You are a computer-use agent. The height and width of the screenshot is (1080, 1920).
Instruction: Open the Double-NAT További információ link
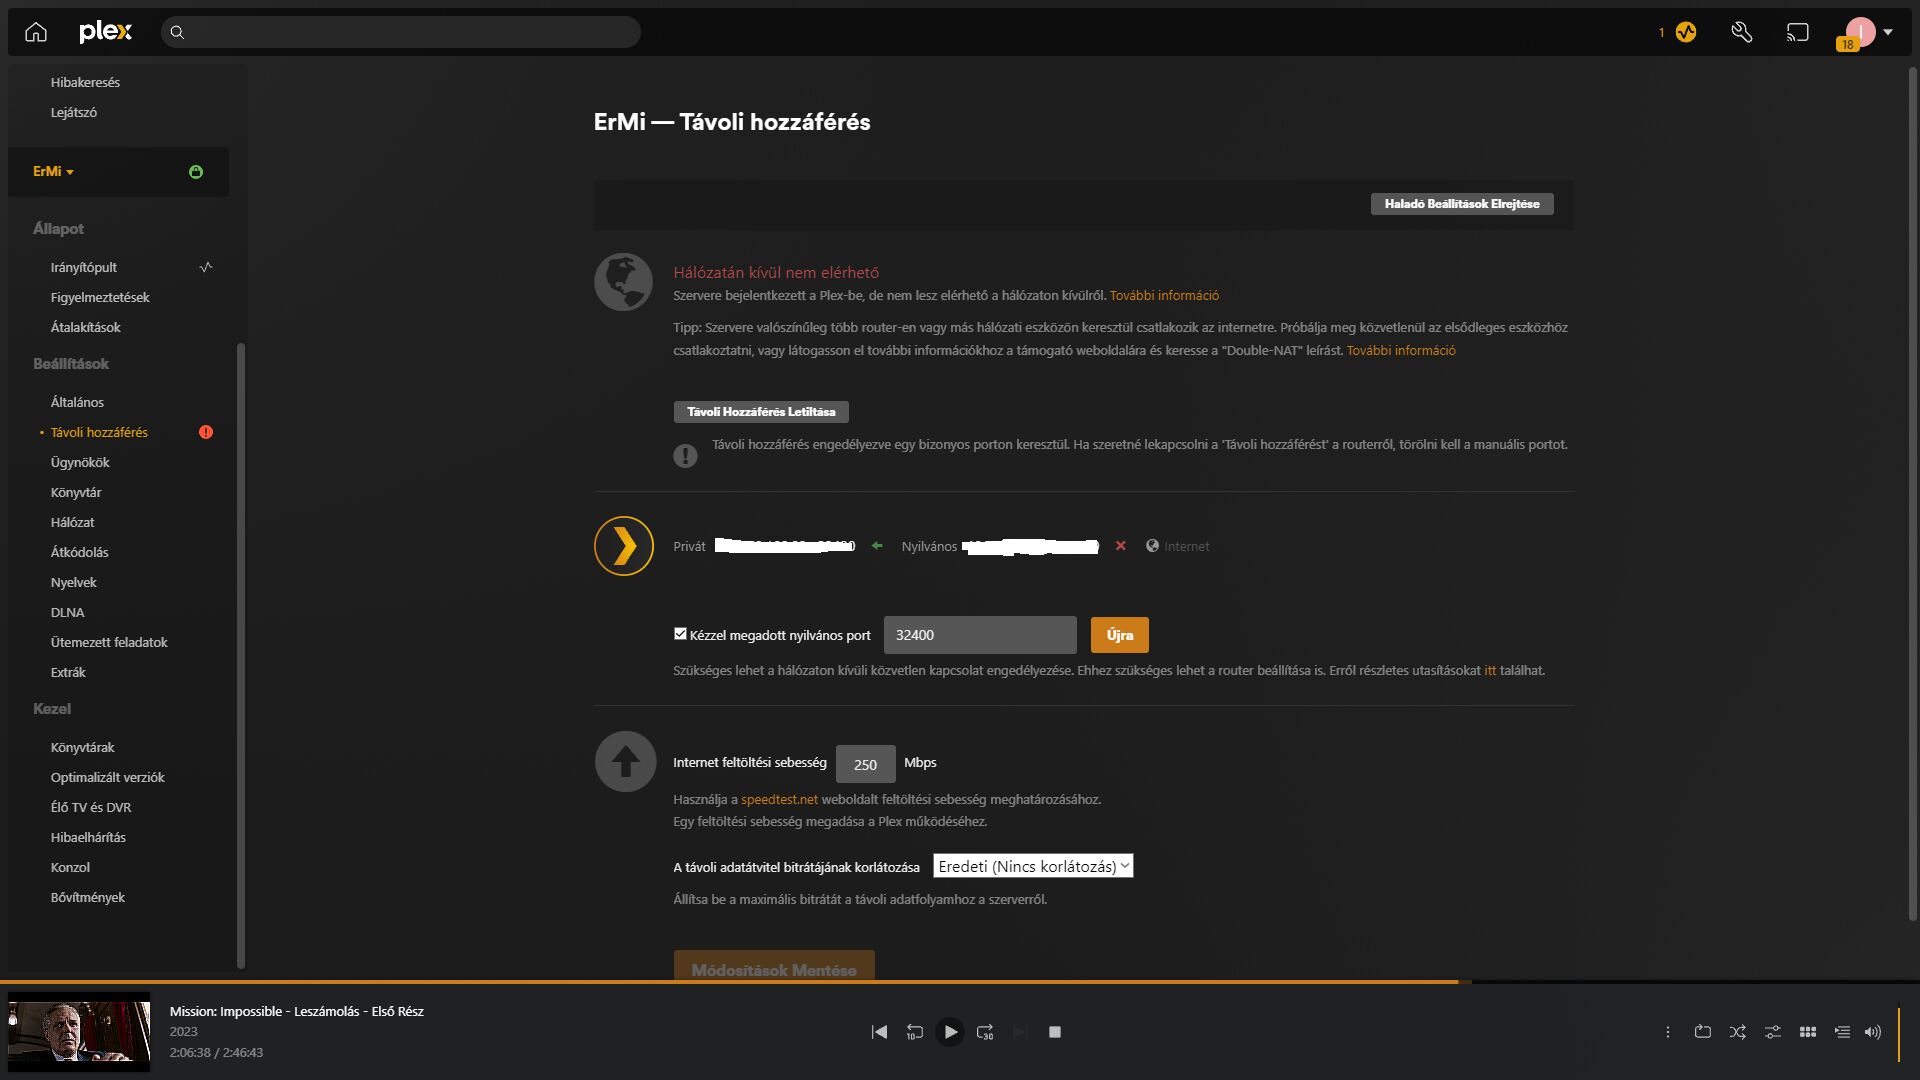[1401, 350]
